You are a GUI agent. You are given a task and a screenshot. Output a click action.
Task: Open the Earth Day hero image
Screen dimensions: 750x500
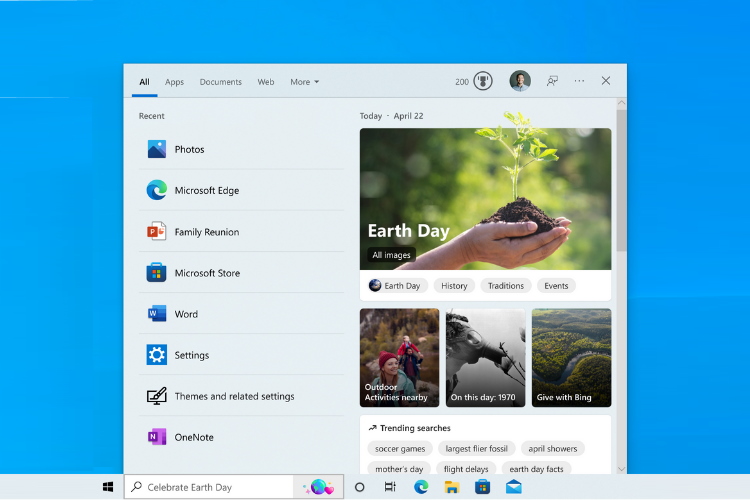click(x=485, y=199)
